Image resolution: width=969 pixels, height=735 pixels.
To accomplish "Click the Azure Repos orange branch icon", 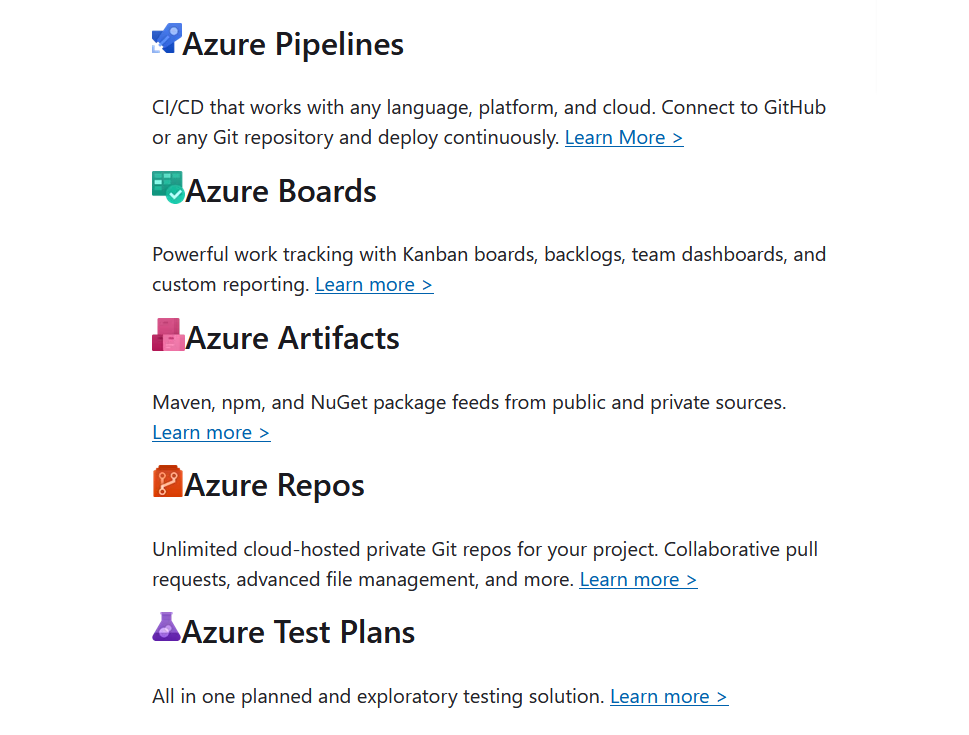I will (167, 481).
